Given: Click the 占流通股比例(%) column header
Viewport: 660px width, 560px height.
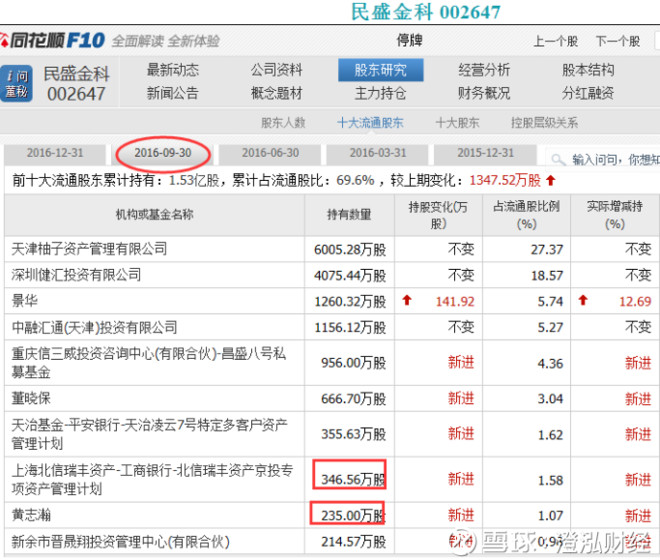Looking at the screenshot, I should pyautogui.click(x=527, y=215).
